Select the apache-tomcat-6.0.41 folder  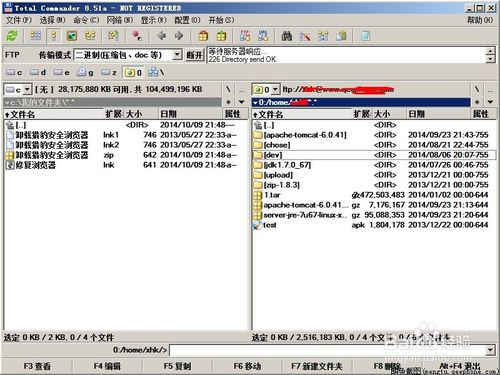[305, 135]
